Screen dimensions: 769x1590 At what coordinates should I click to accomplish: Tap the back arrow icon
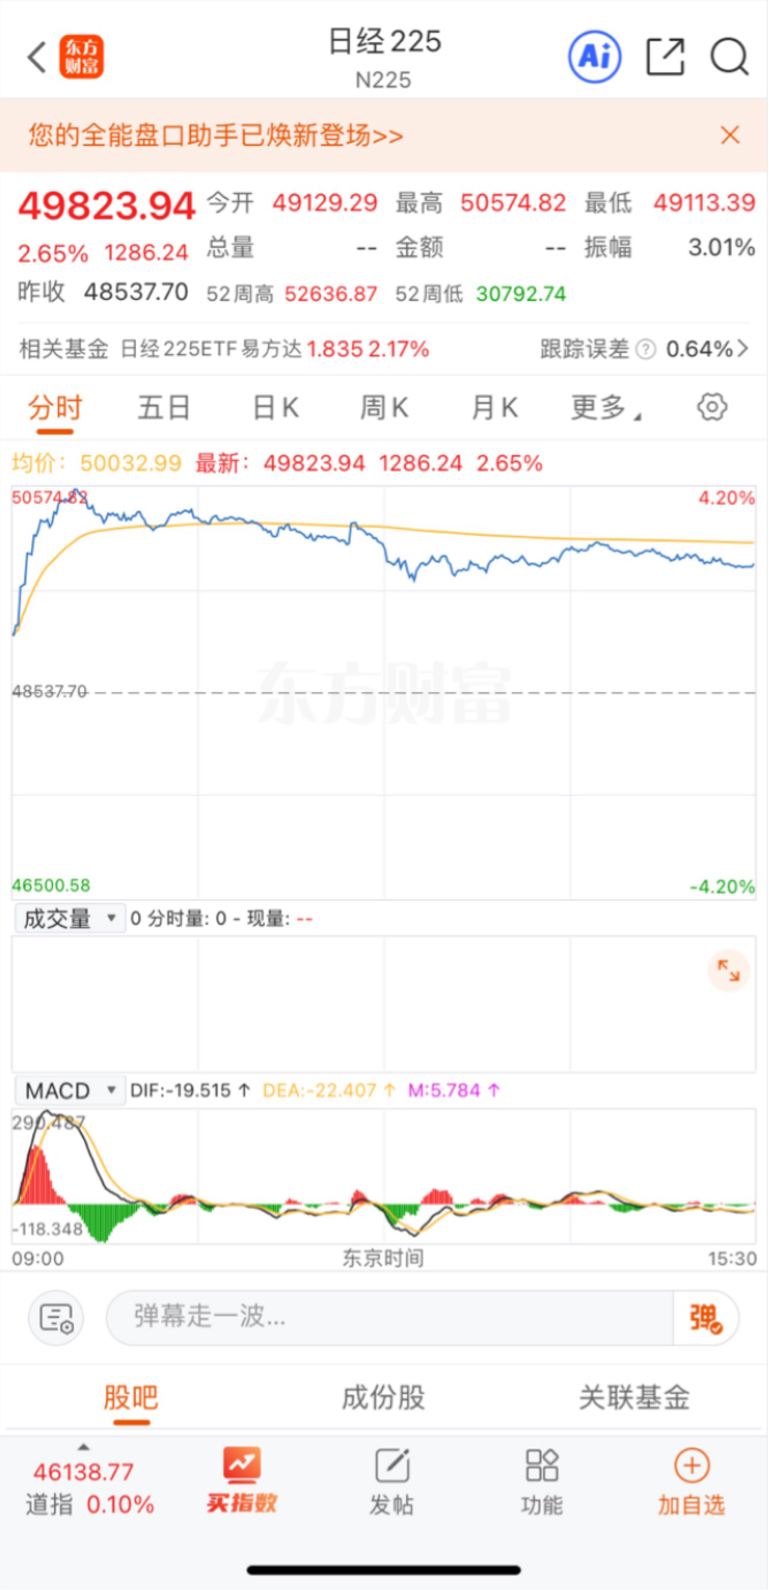click(37, 57)
